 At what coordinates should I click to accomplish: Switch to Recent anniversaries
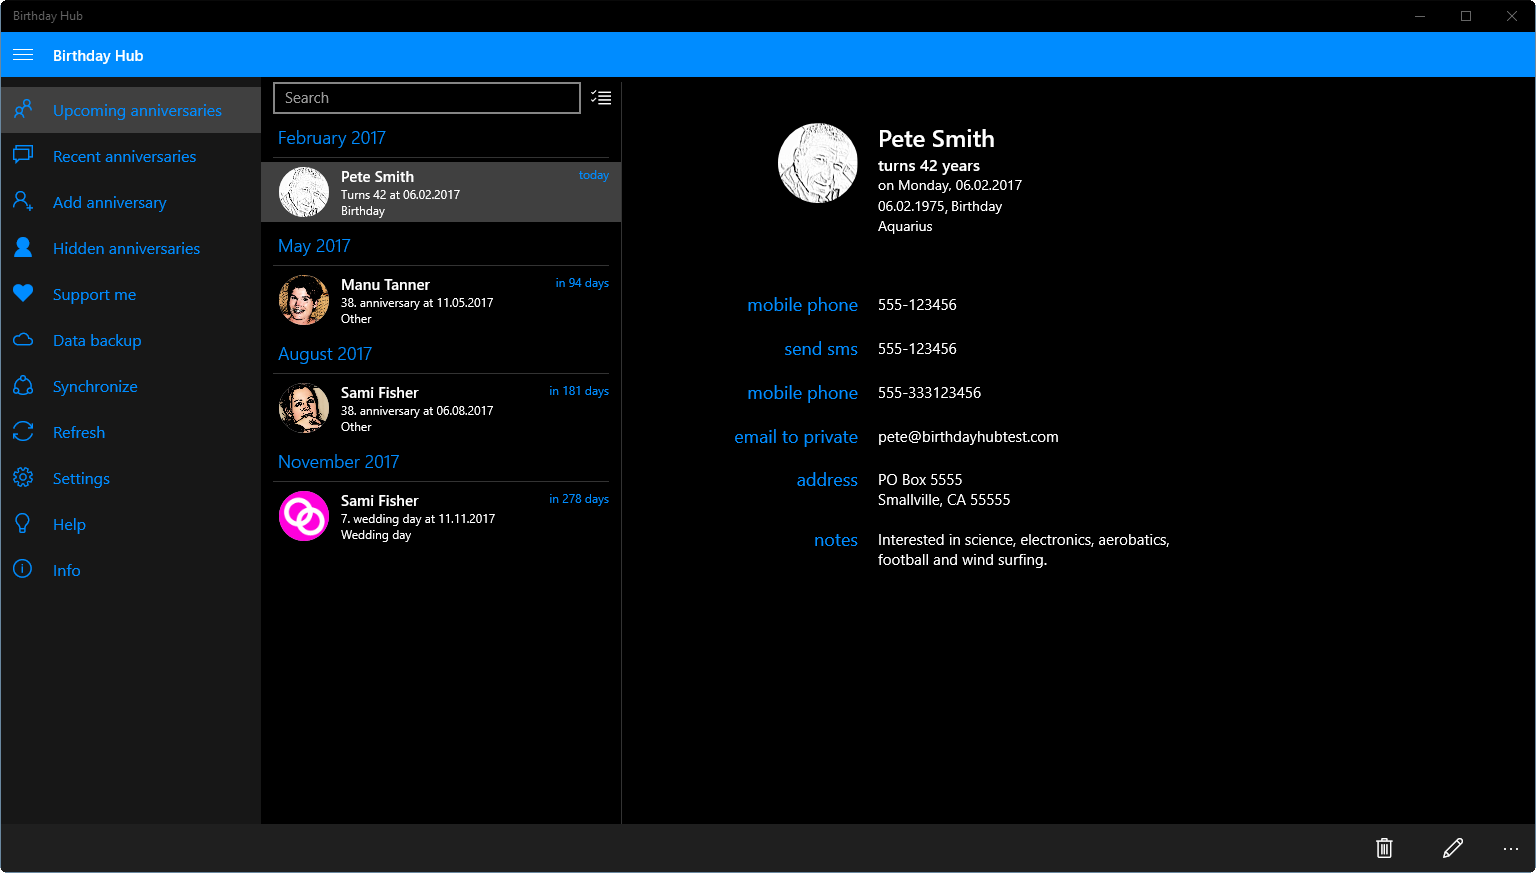point(124,156)
